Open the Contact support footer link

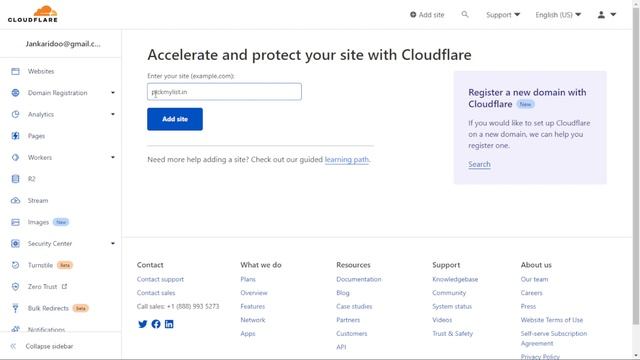point(160,279)
